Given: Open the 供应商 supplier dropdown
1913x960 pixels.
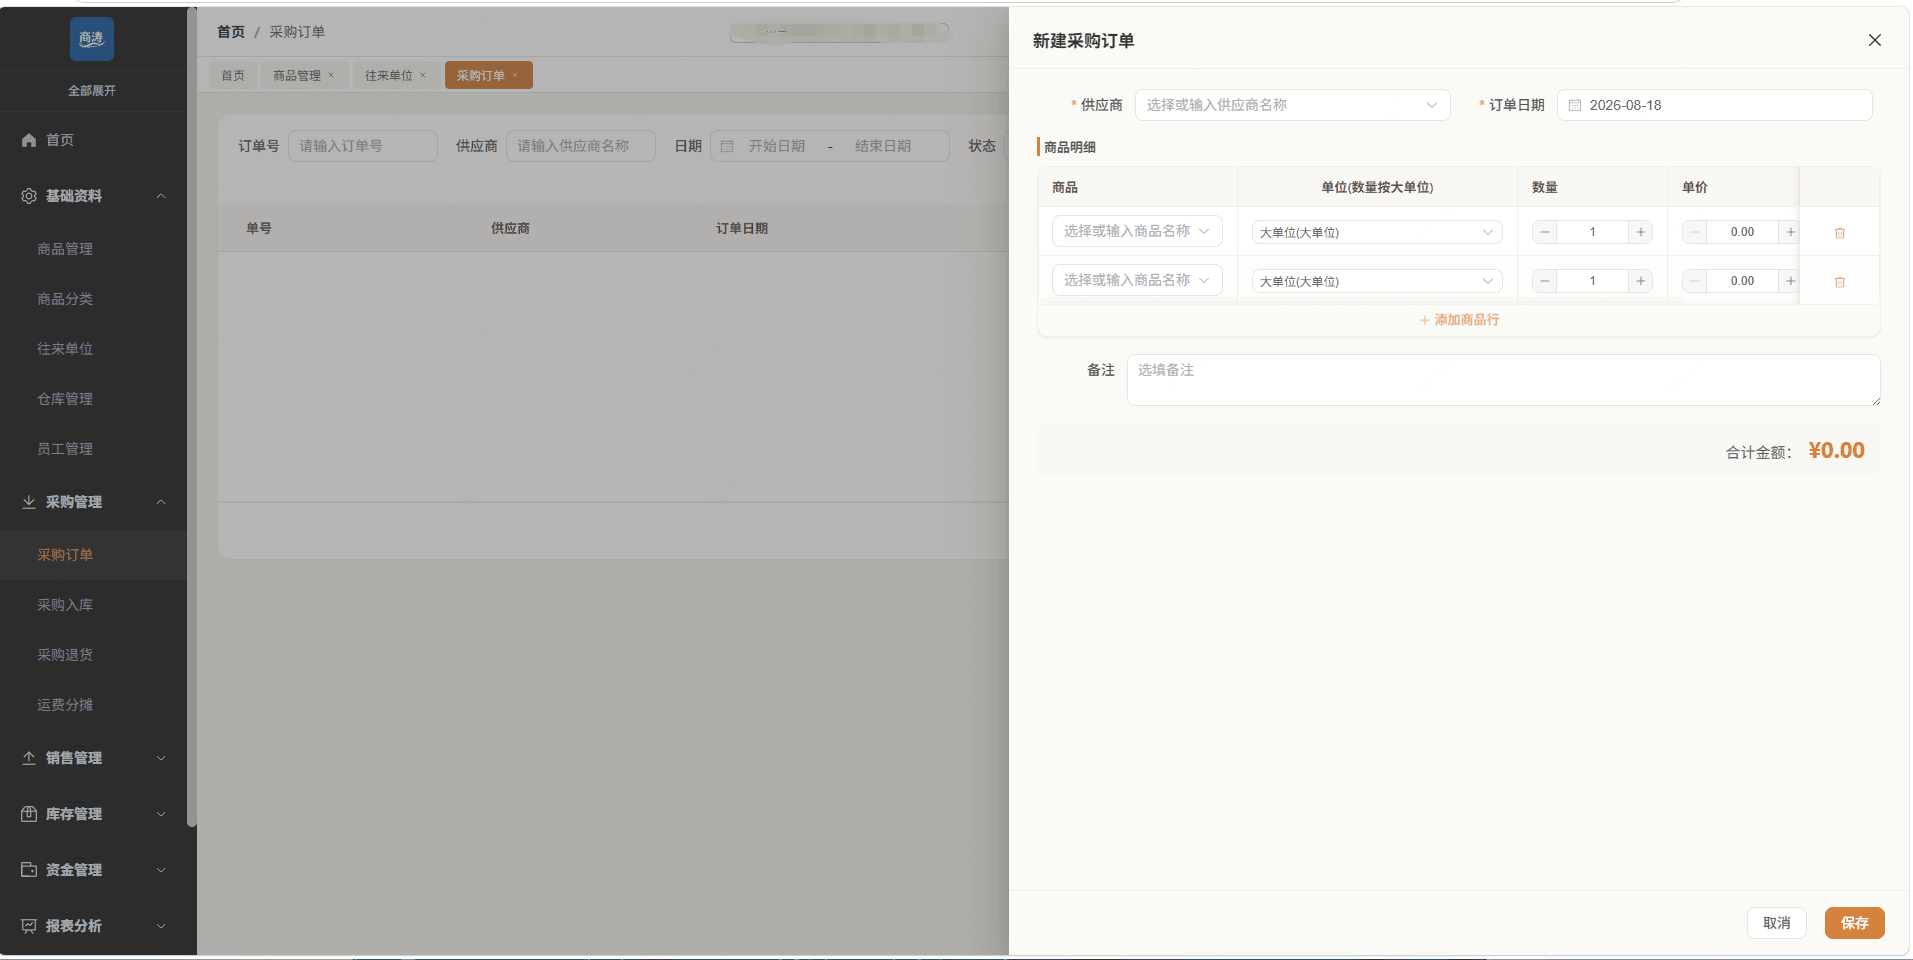Looking at the screenshot, I should (1292, 105).
